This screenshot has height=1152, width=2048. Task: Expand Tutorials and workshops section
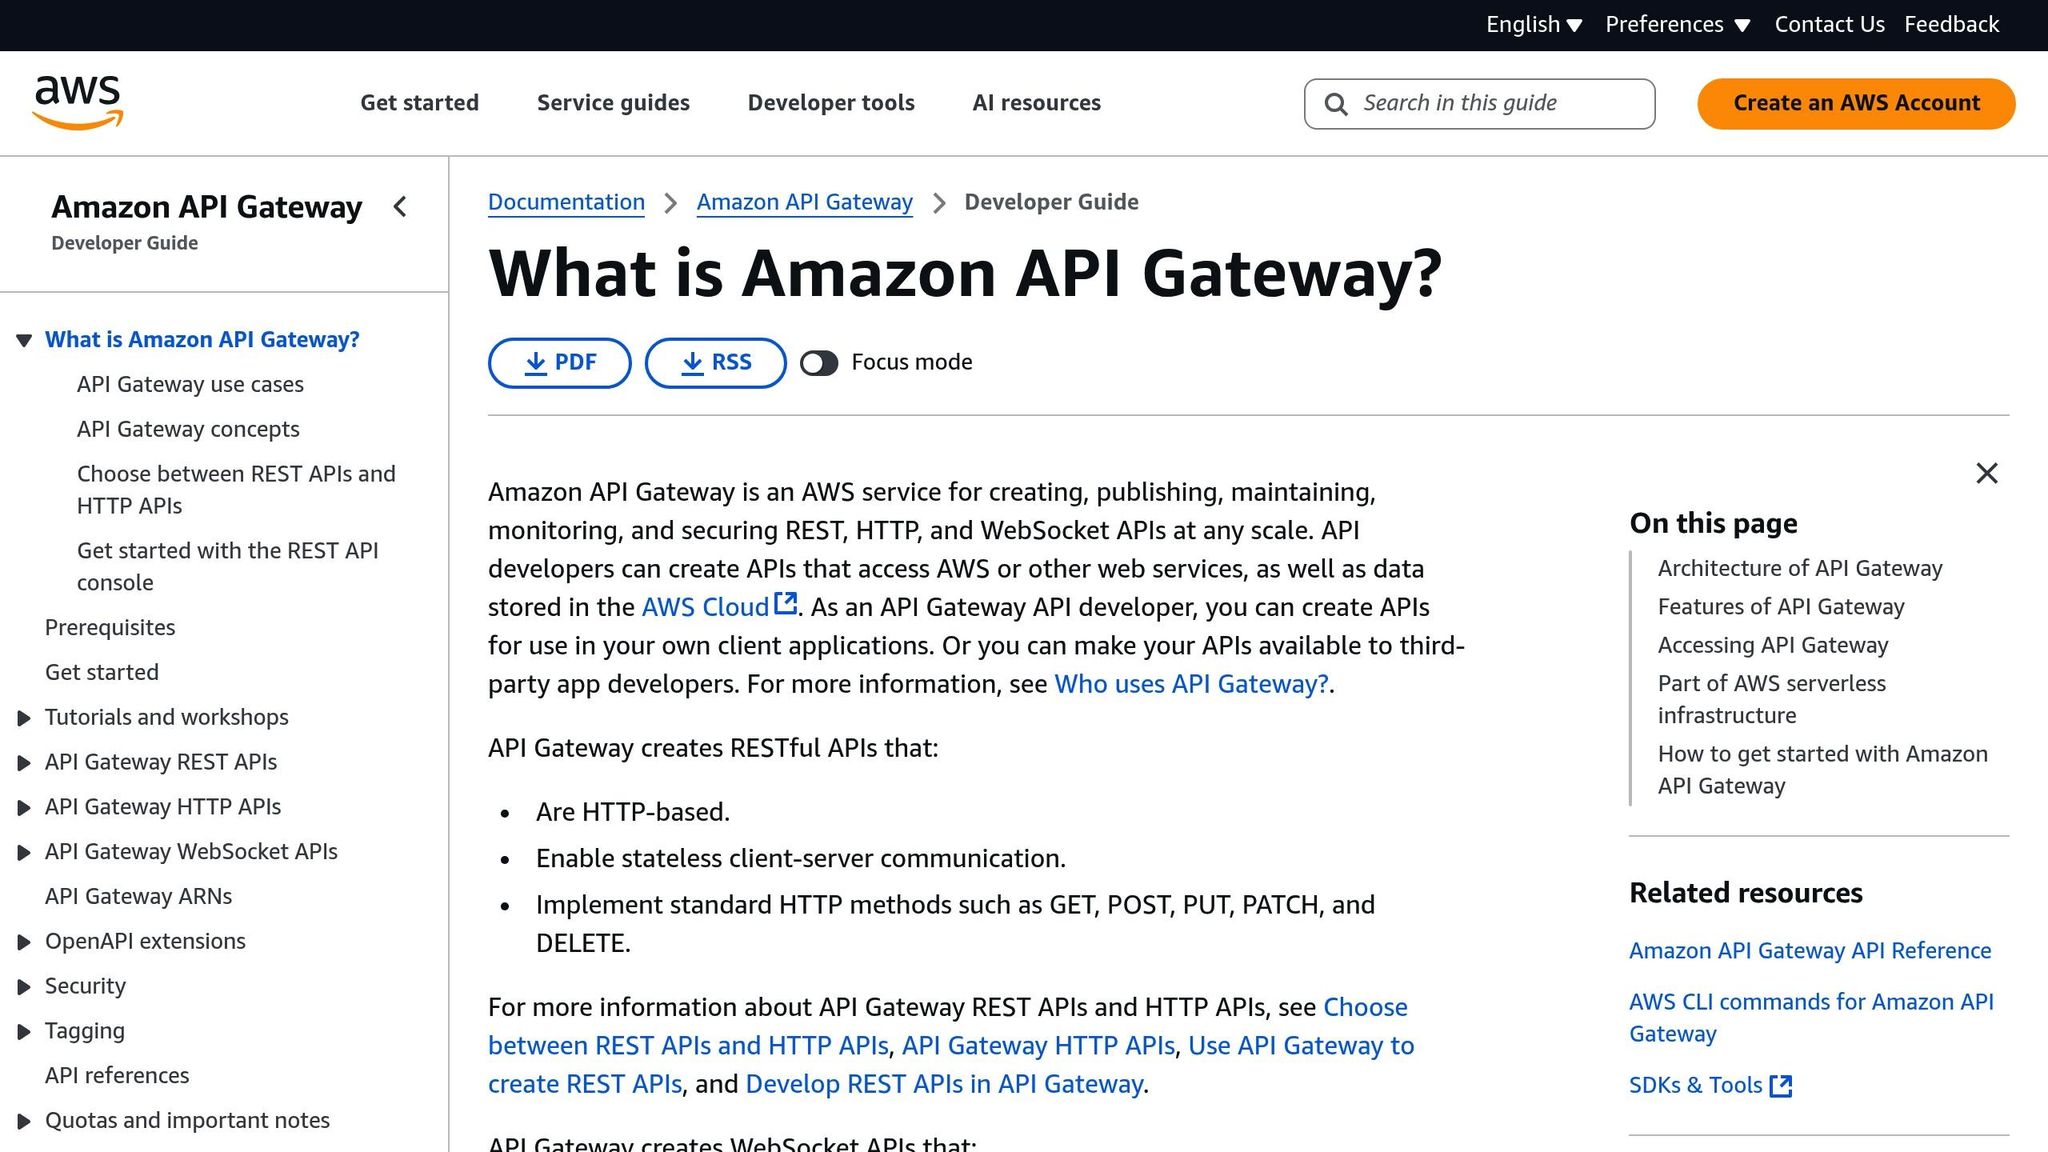click(x=24, y=718)
